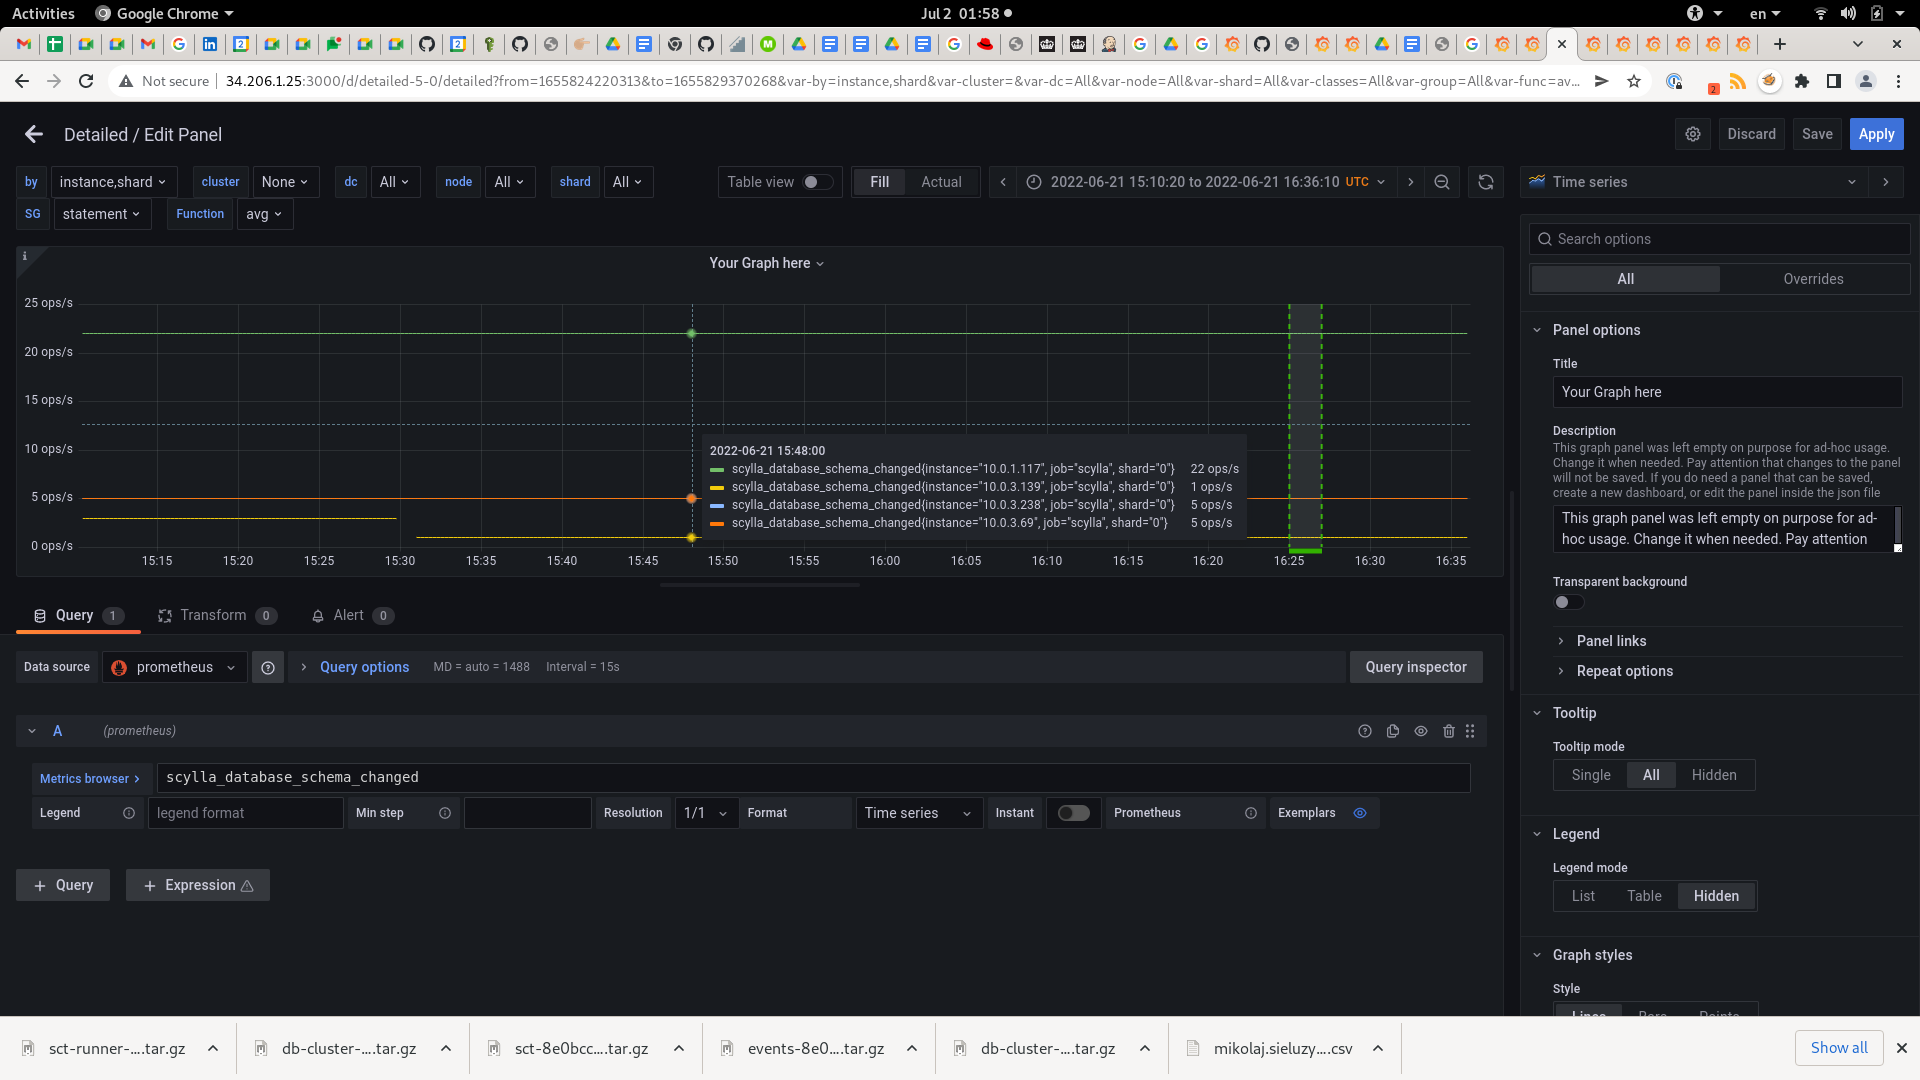Turn on the Instant query toggle
The width and height of the screenshot is (1920, 1080).
pyautogui.click(x=1072, y=813)
